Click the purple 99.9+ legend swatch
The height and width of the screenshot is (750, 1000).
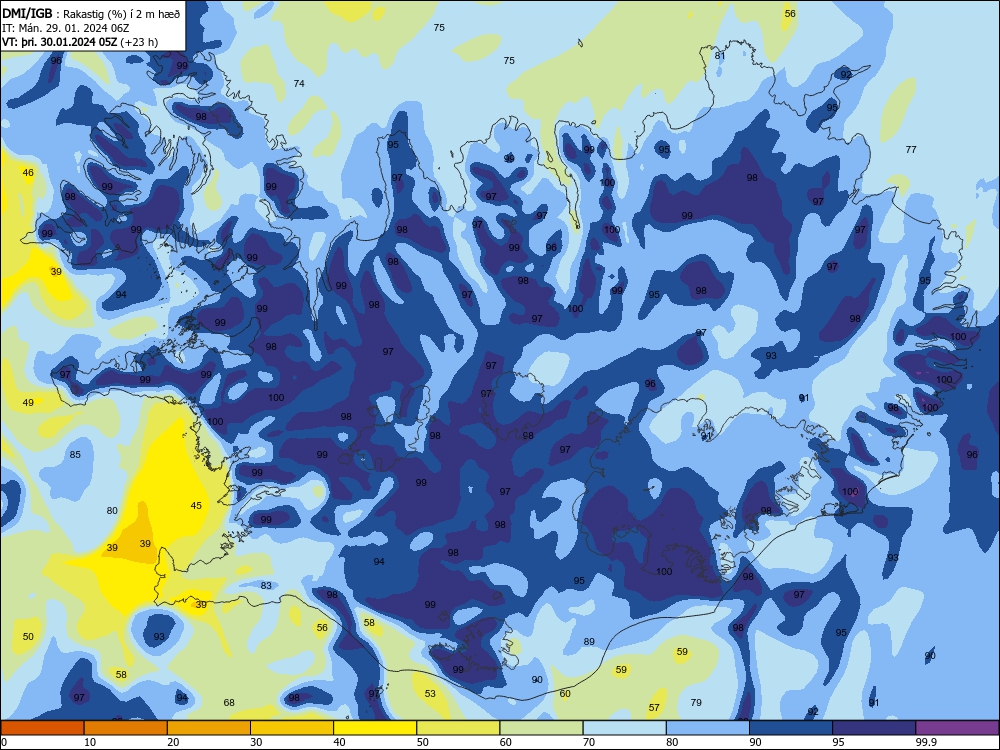[x=957, y=728]
